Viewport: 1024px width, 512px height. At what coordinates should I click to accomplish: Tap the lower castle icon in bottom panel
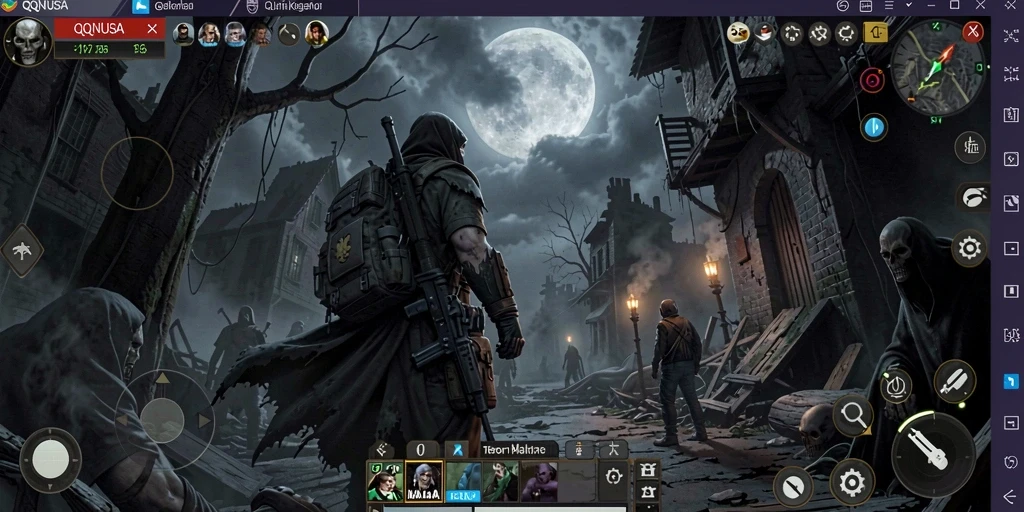click(647, 491)
